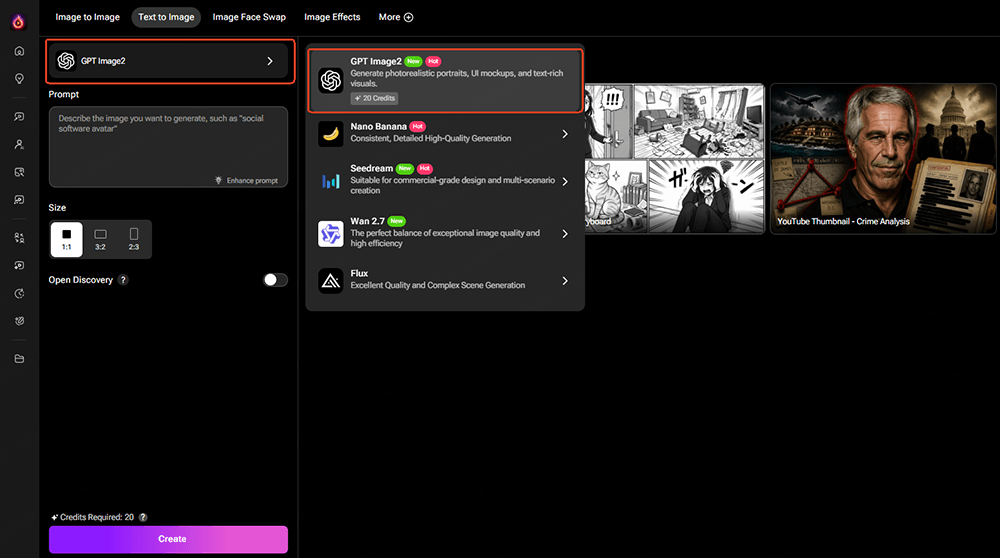
Task: Select the 2:3 portrait size option
Action: (134, 239)
